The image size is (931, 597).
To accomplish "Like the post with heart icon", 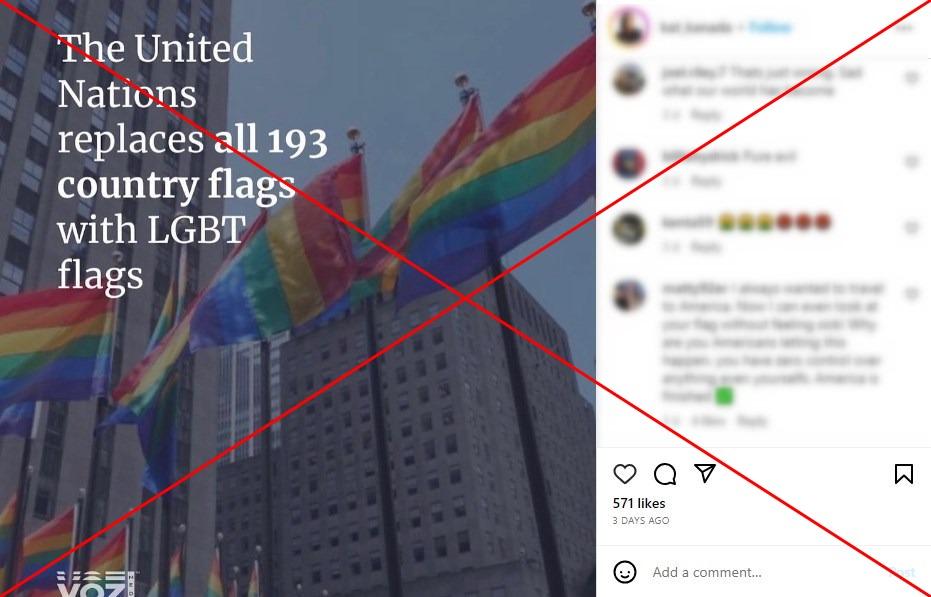I will click(625, 473).
